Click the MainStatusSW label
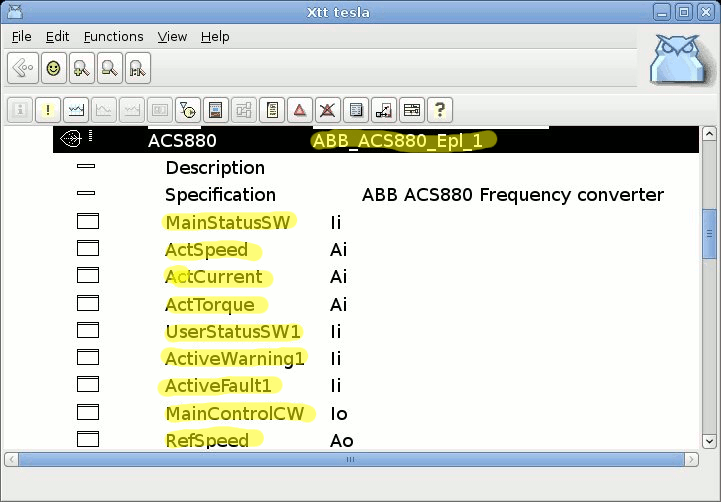 pos(228,222)
